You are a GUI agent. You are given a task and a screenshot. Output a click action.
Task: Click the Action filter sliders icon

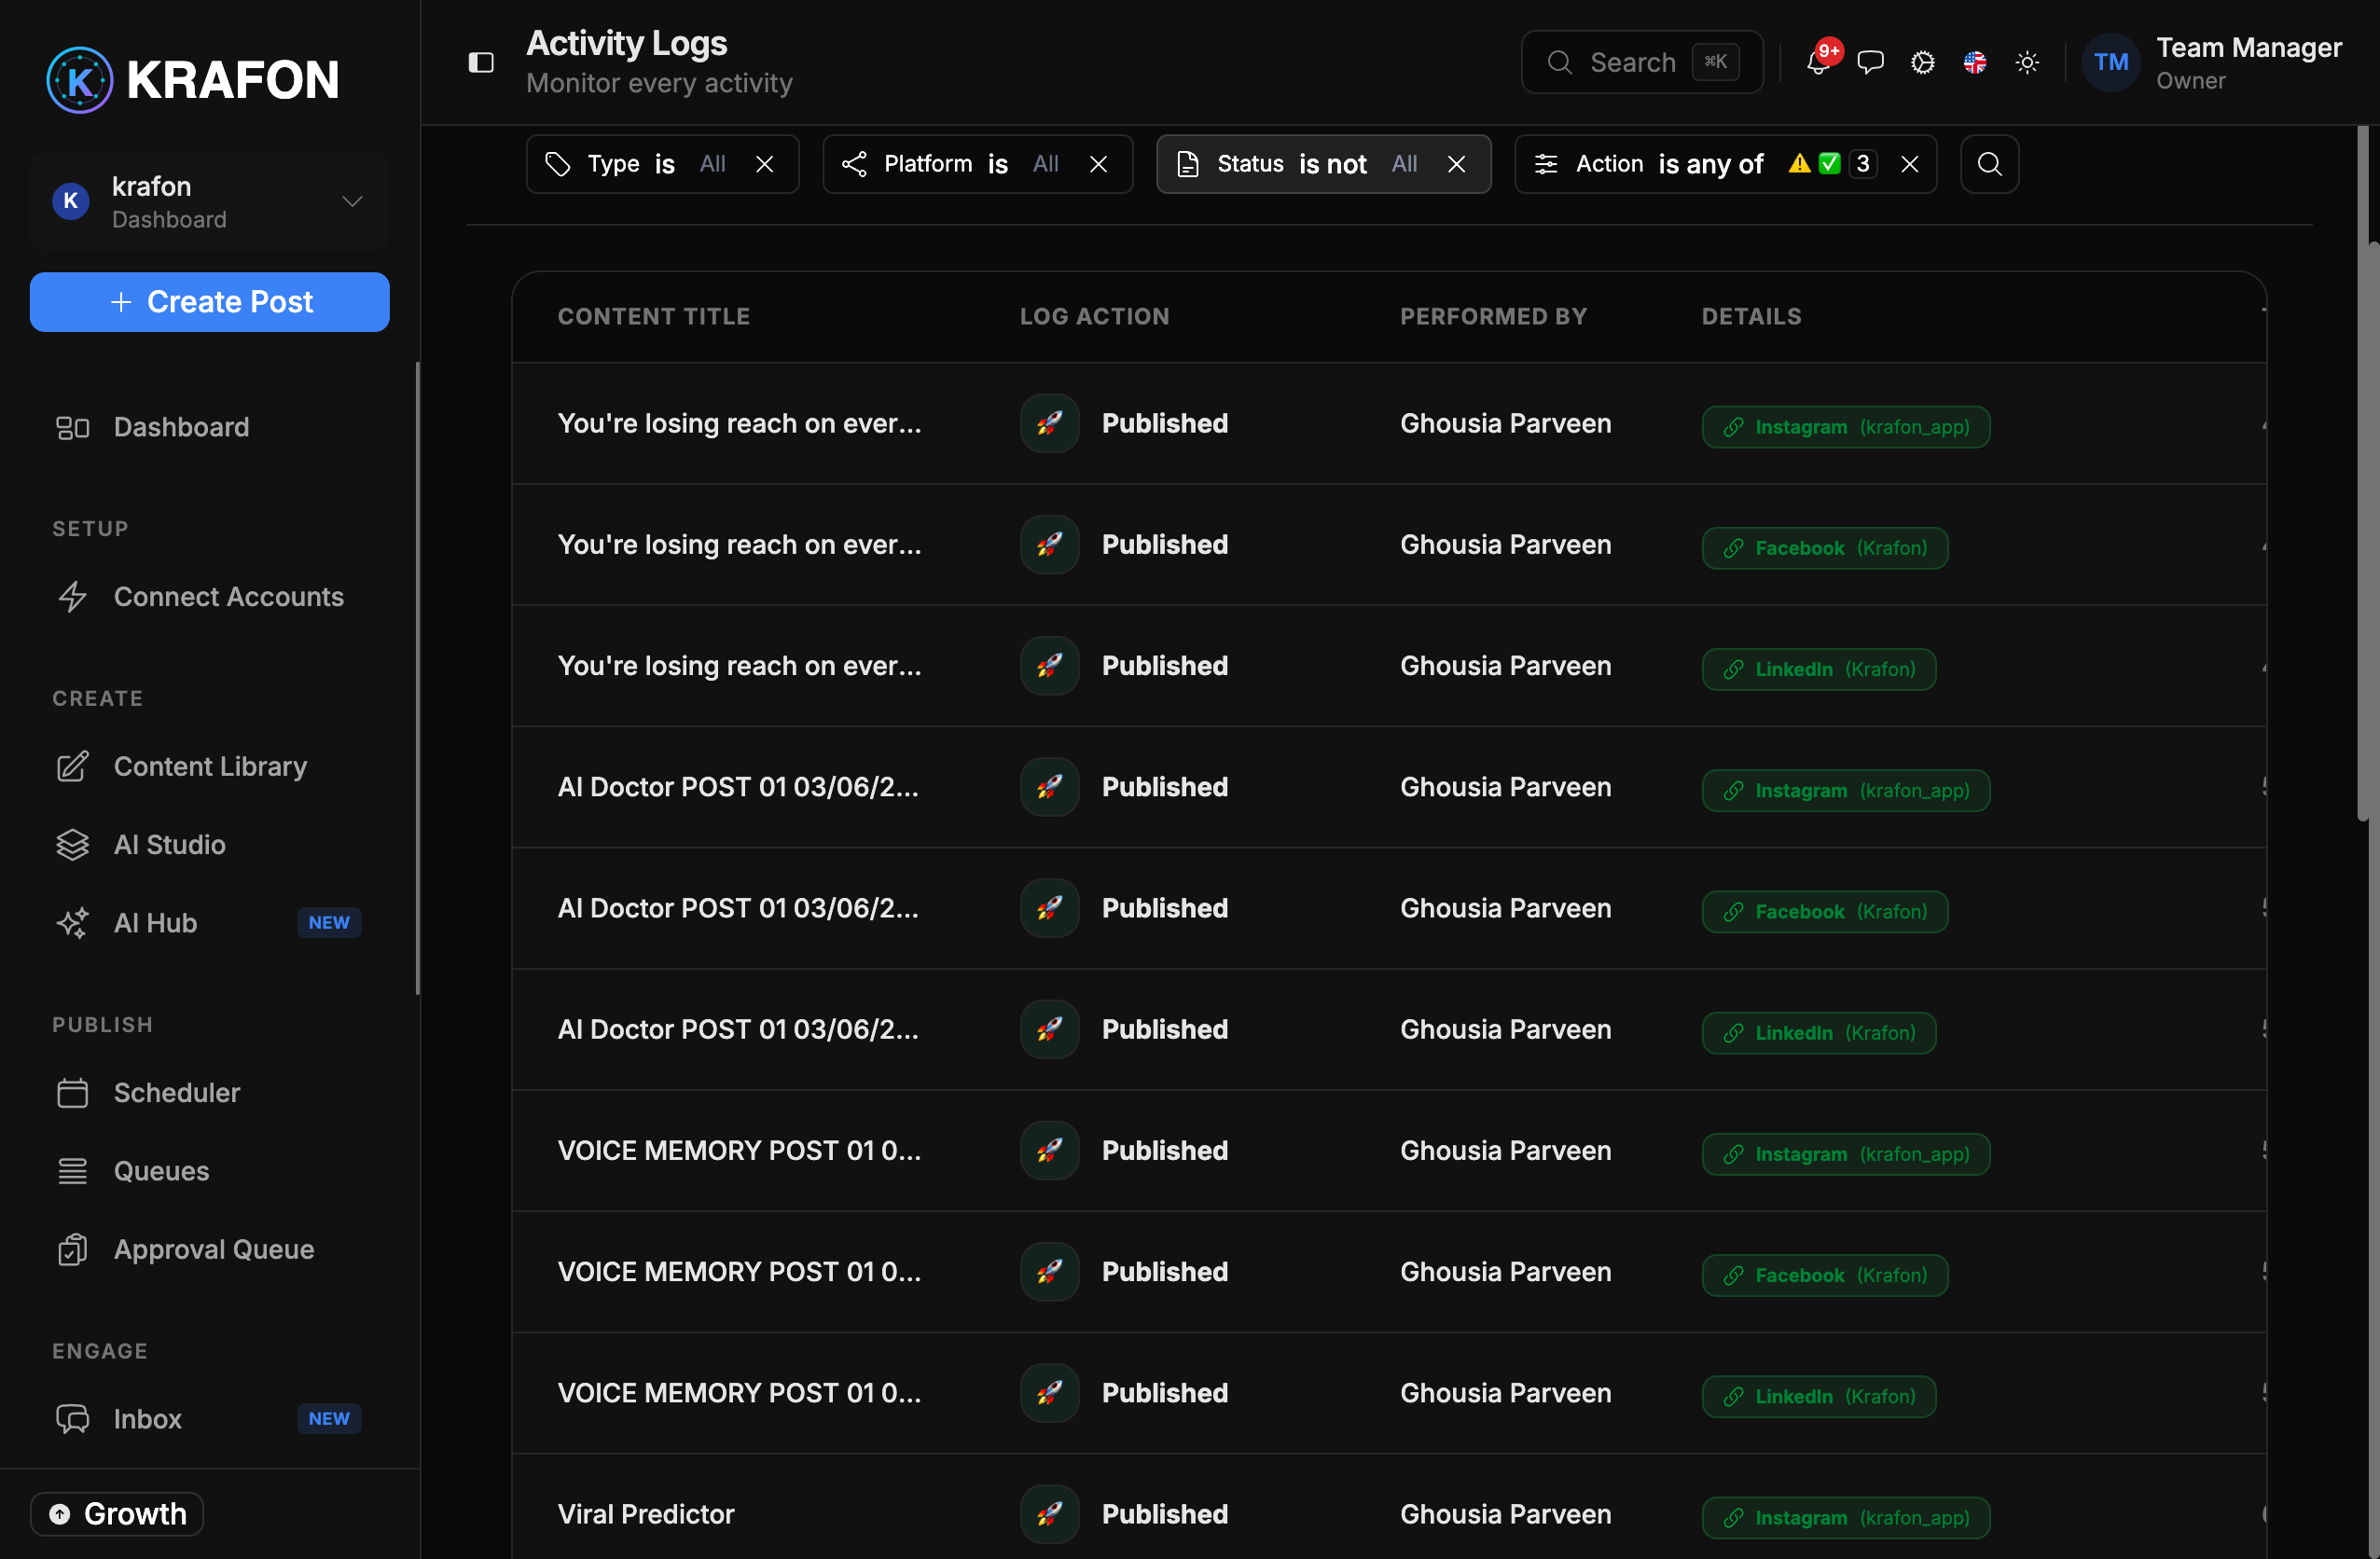coord(1546,164)
